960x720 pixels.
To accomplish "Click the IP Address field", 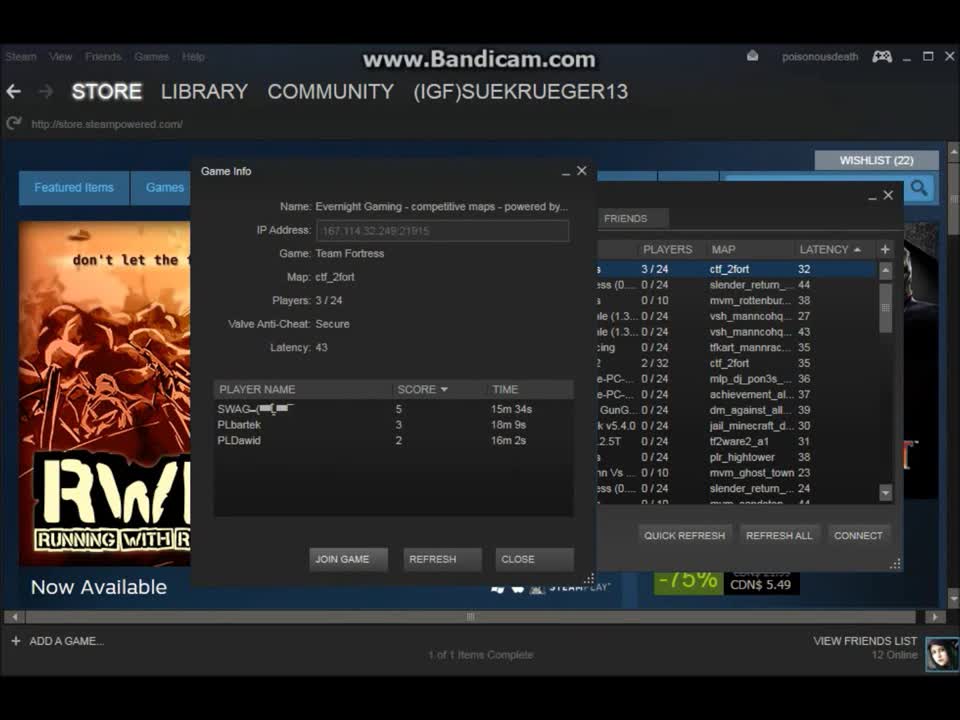I will point(442,231).
